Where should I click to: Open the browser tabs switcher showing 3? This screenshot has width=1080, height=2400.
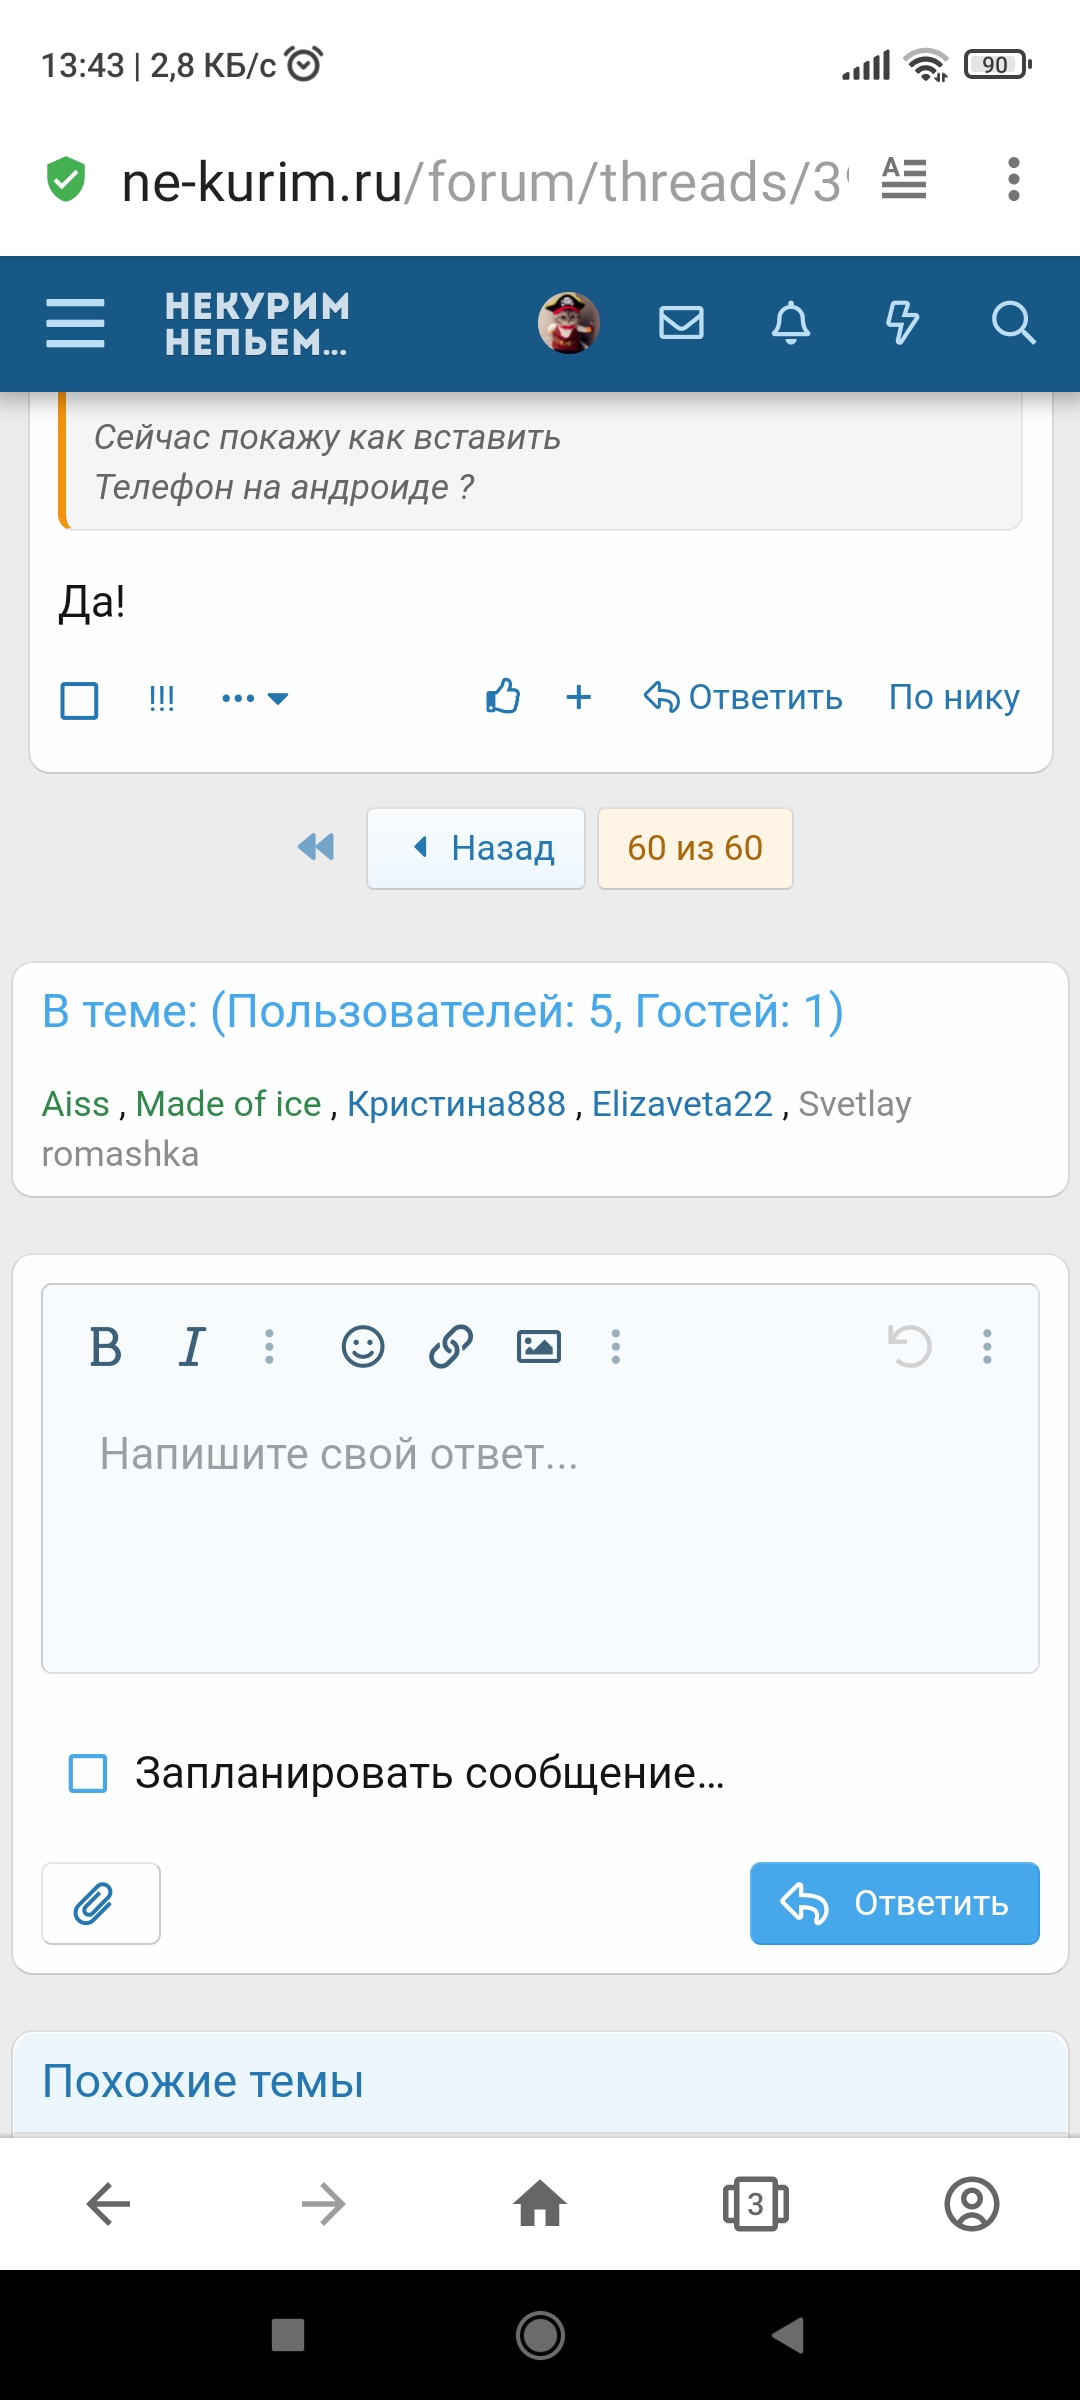coord(755,2204)
